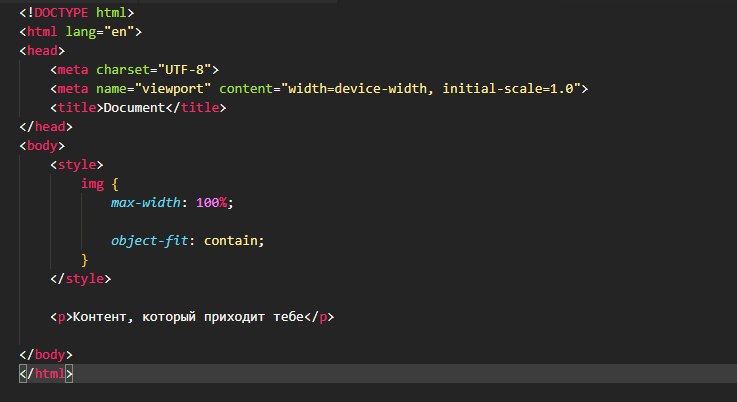Click the opening html tag name
737x402 pixels.
[x=42, y=32]
